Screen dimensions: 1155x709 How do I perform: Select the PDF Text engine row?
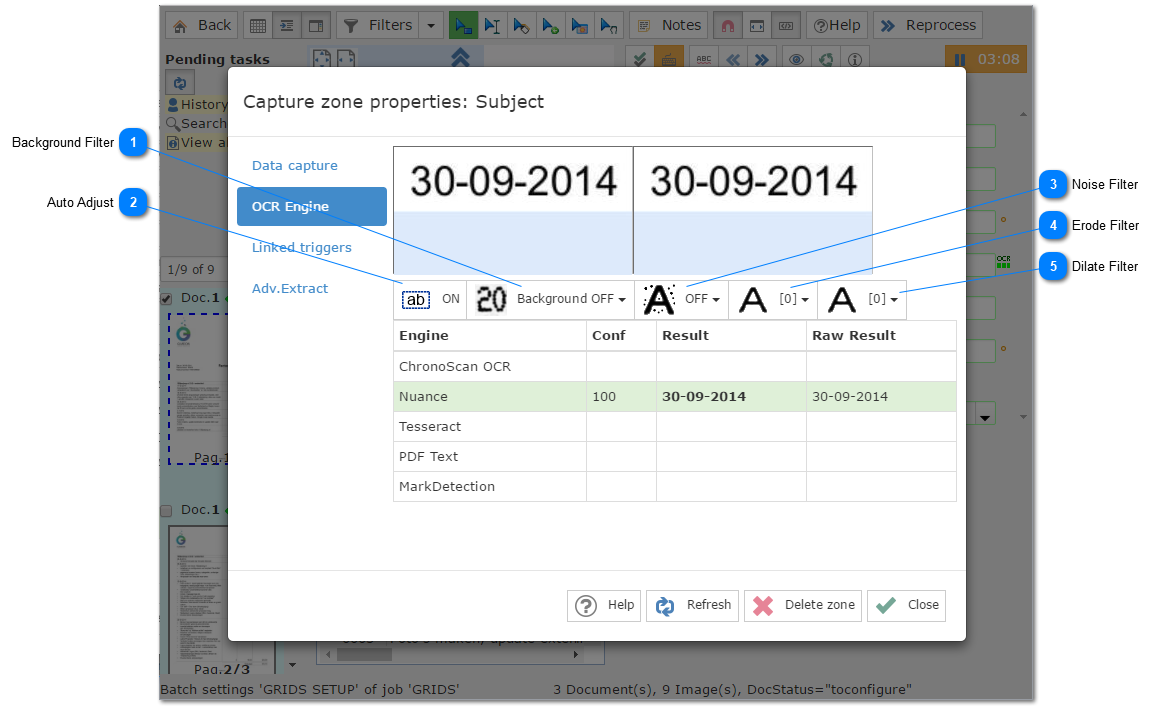click(x=675, y=456)
